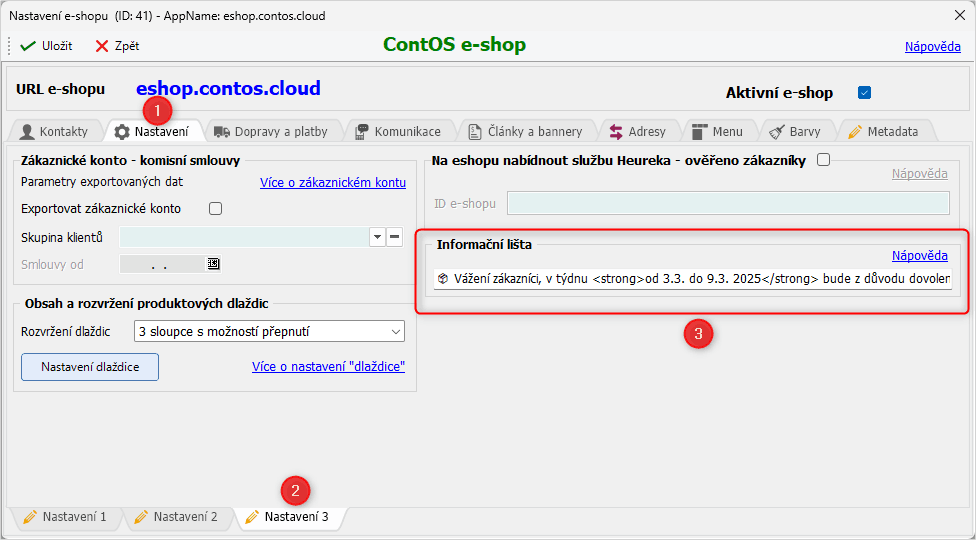Click the red Zpět X icon
976x540 pixels.
coord(101,46)
